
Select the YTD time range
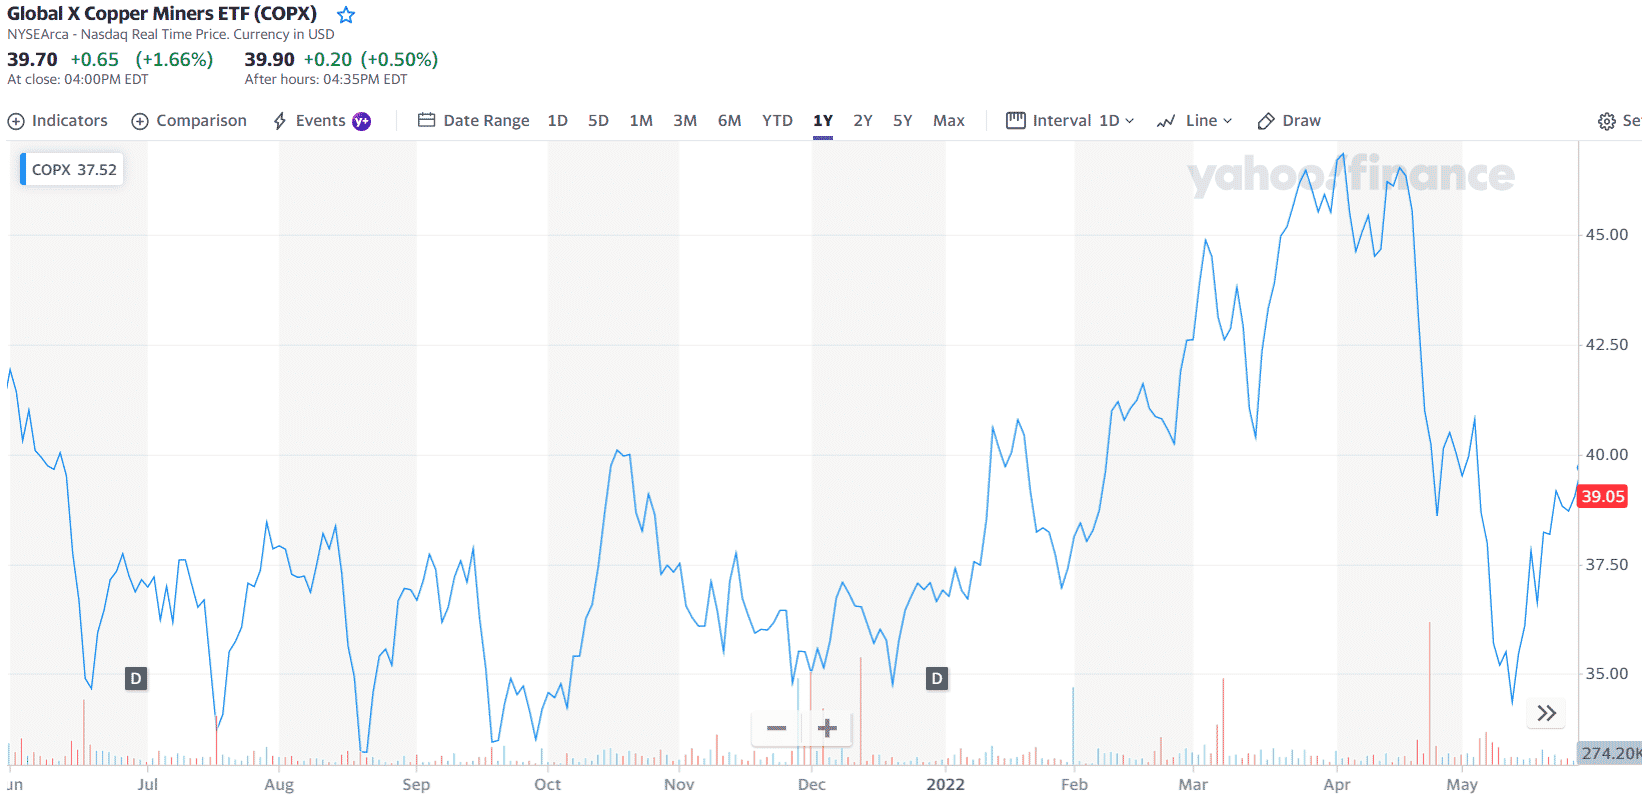click(x=777, y=121)
